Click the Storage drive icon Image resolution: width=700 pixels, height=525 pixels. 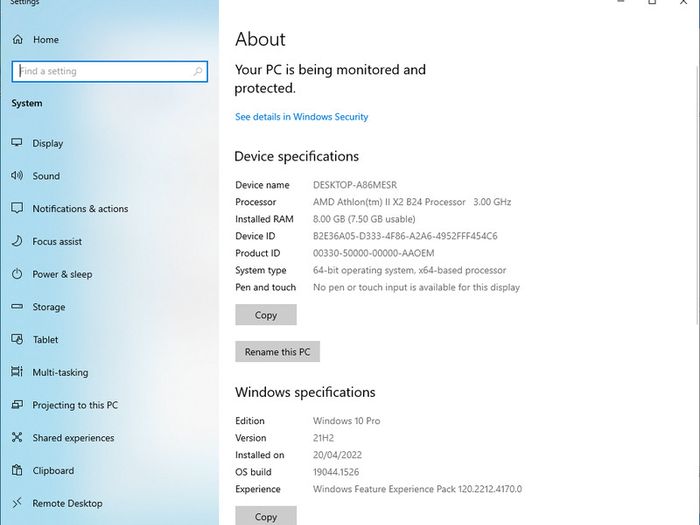pos(17,306)
